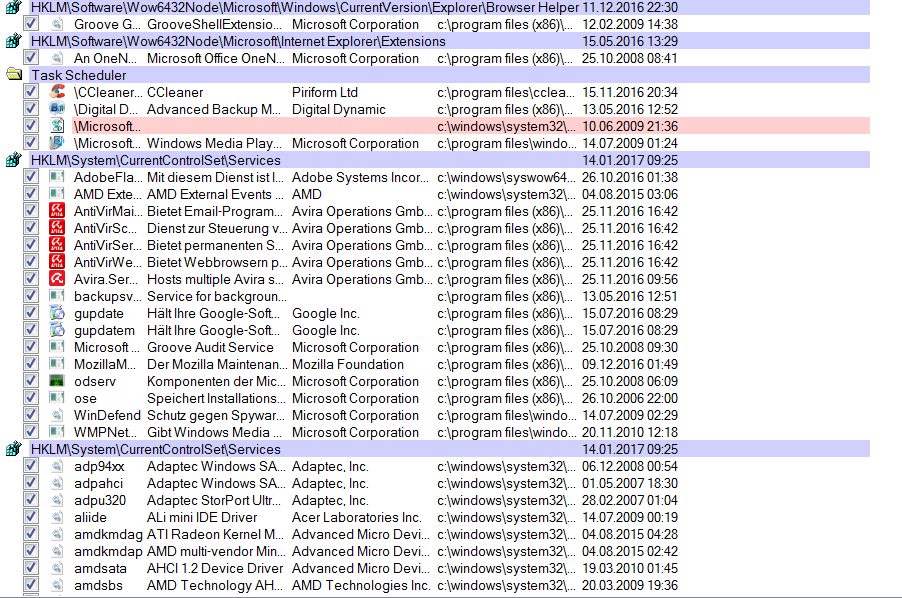The width and height of the screenshot is (902, 598).
Task: Select 'Adobe Systems Incor...' publisher cell
Action: click(x=360, y=177)
